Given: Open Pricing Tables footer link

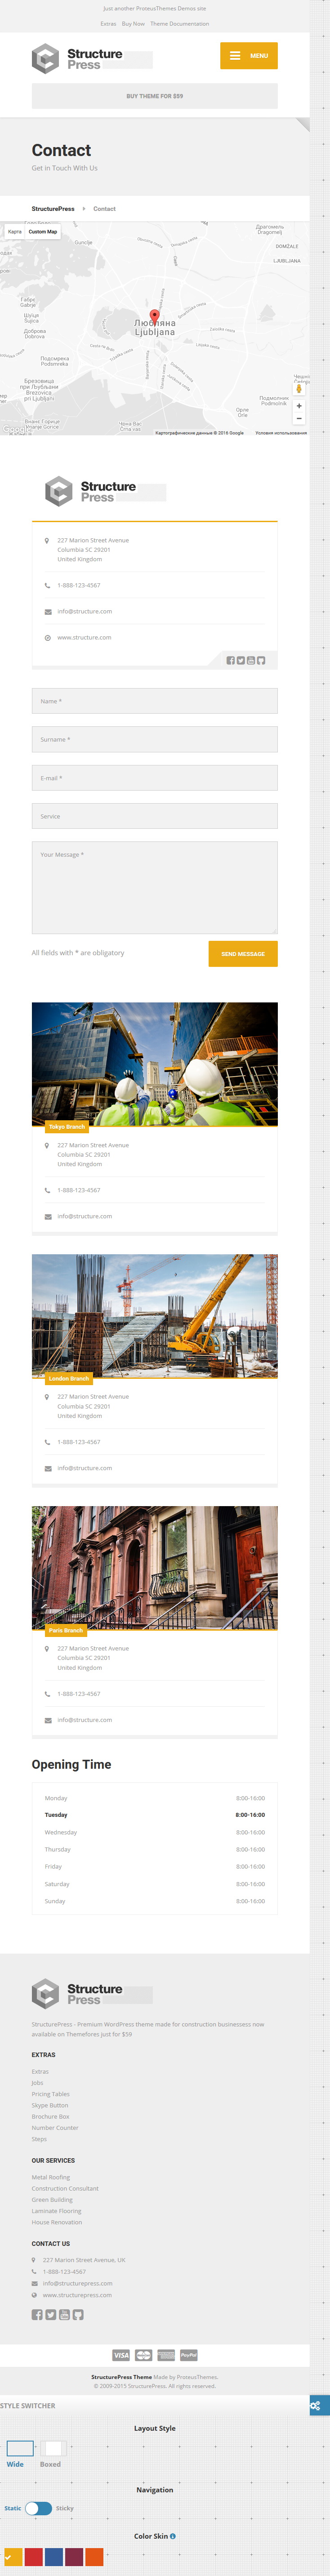Looking at the screenshot, I should 50,2094.
